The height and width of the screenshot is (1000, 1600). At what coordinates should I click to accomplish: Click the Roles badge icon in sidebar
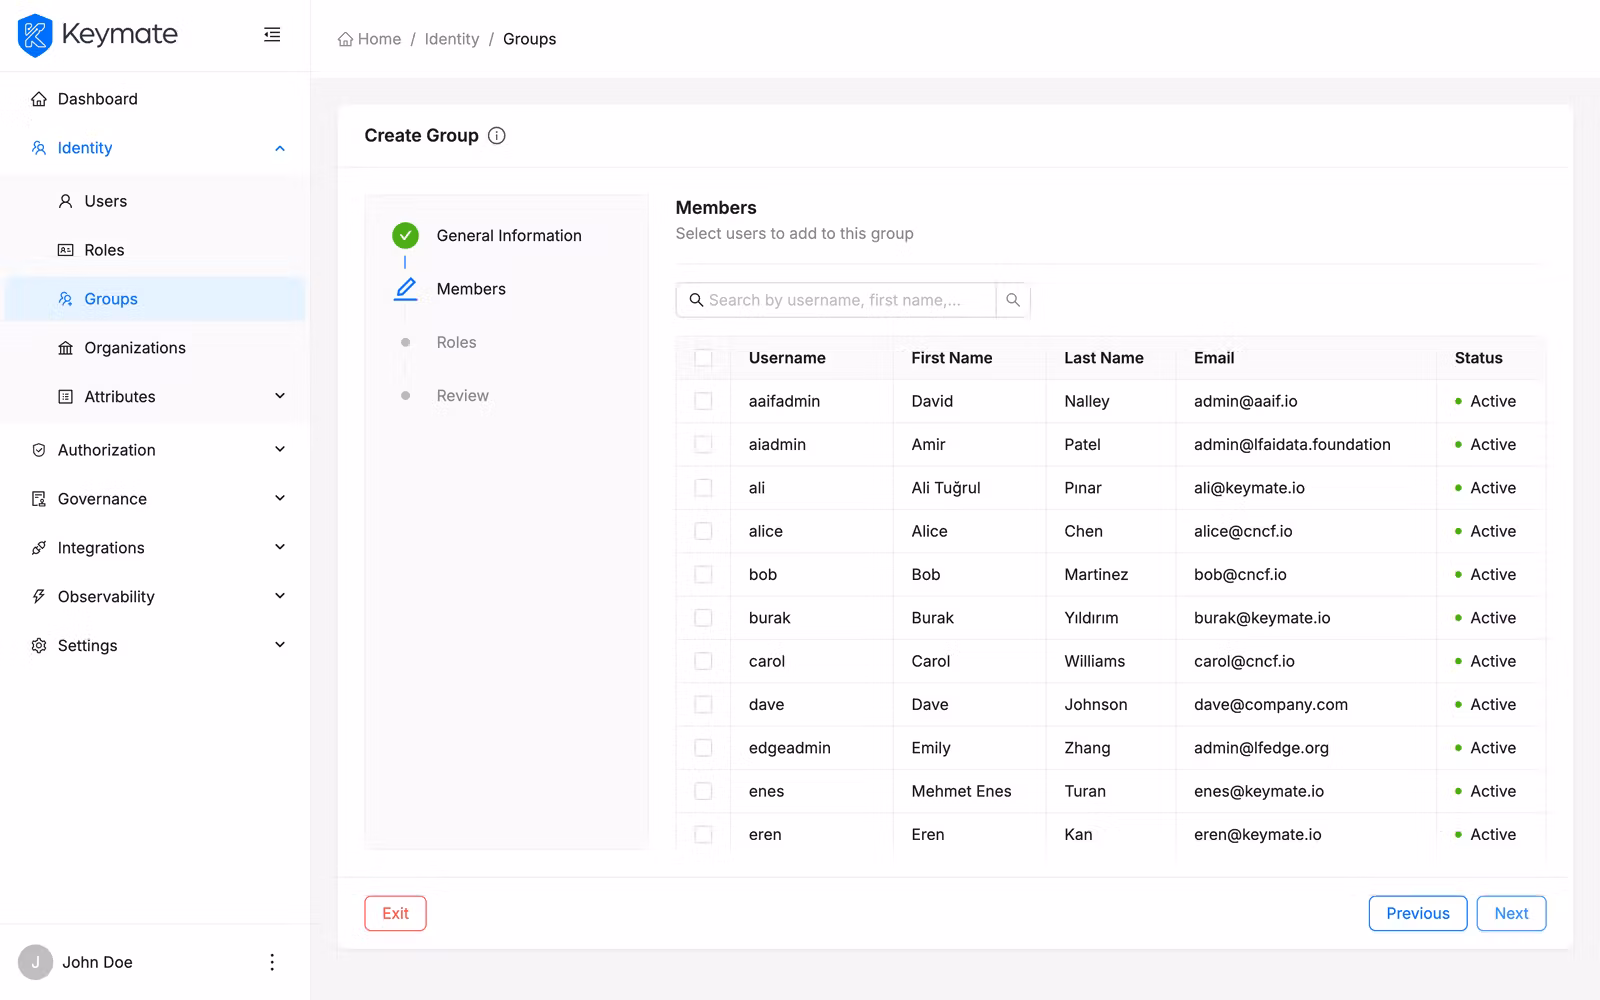65,250
